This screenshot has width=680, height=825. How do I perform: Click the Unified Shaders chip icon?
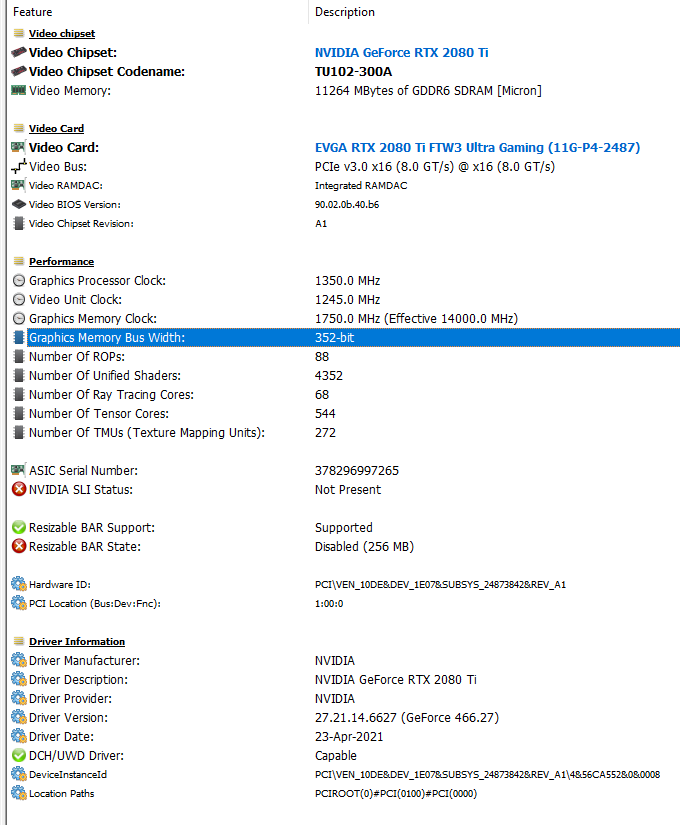click(x=18, y=375)
